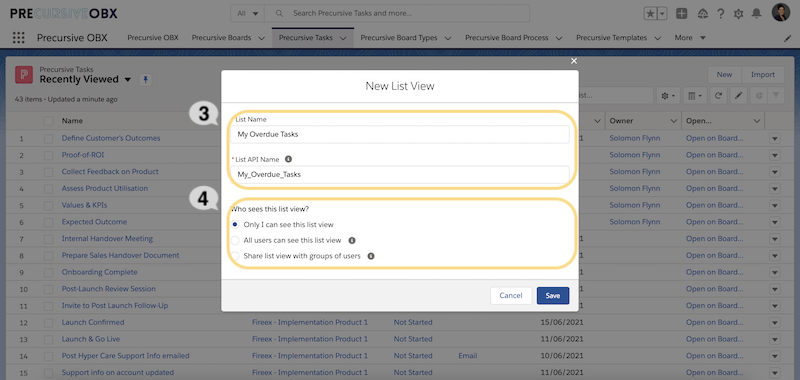Edit the List Name field
The height and width of the screenshot is (380, 800).
coord(399,135)
